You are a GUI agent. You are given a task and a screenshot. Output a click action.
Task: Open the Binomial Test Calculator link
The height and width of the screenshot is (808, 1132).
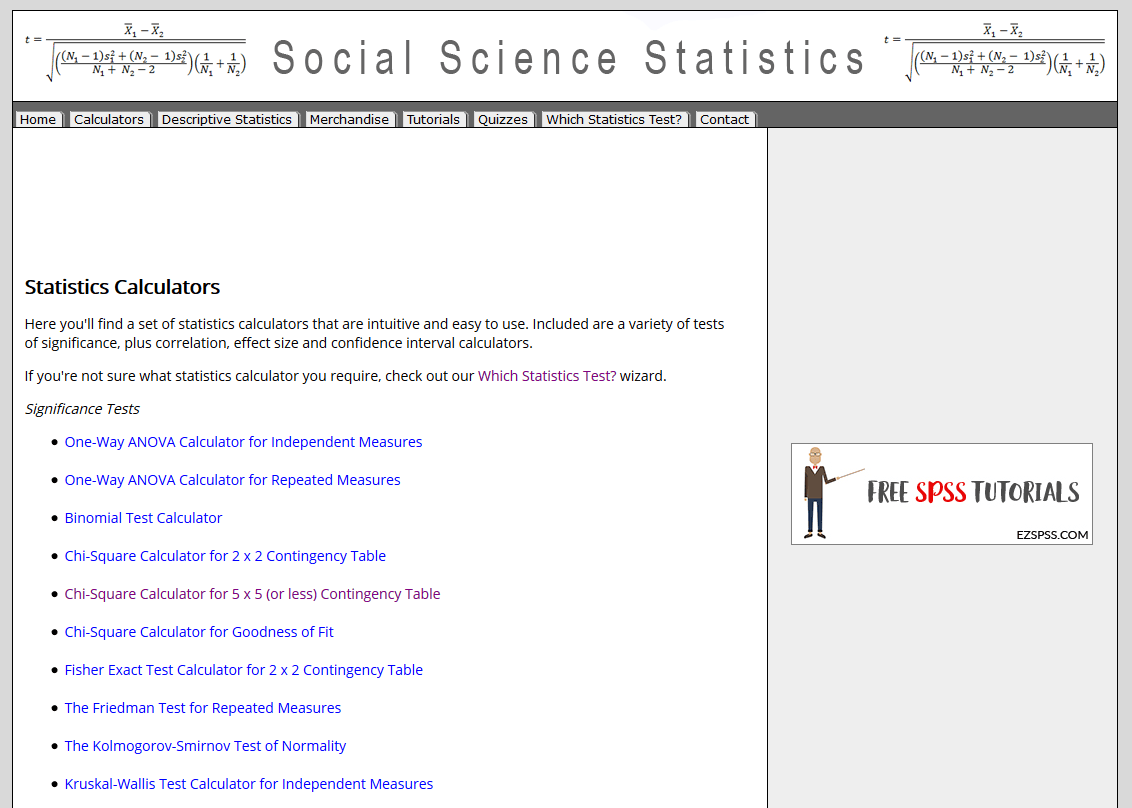143,518
